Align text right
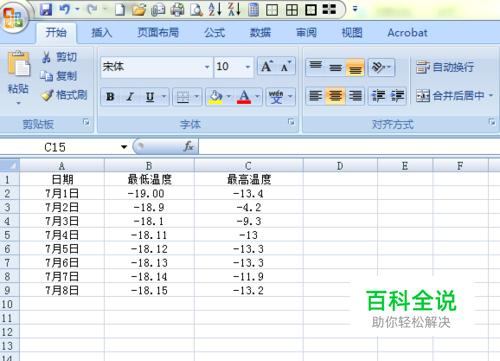 pyautogui.click(x=355, y=96)
